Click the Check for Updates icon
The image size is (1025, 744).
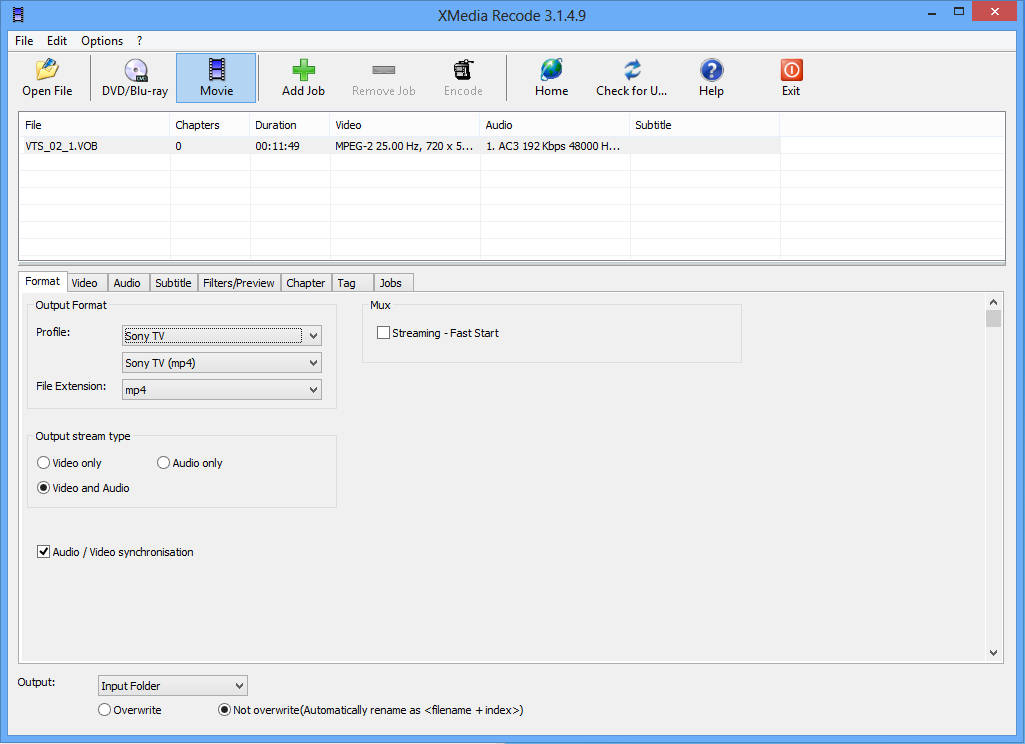point(632,69)
